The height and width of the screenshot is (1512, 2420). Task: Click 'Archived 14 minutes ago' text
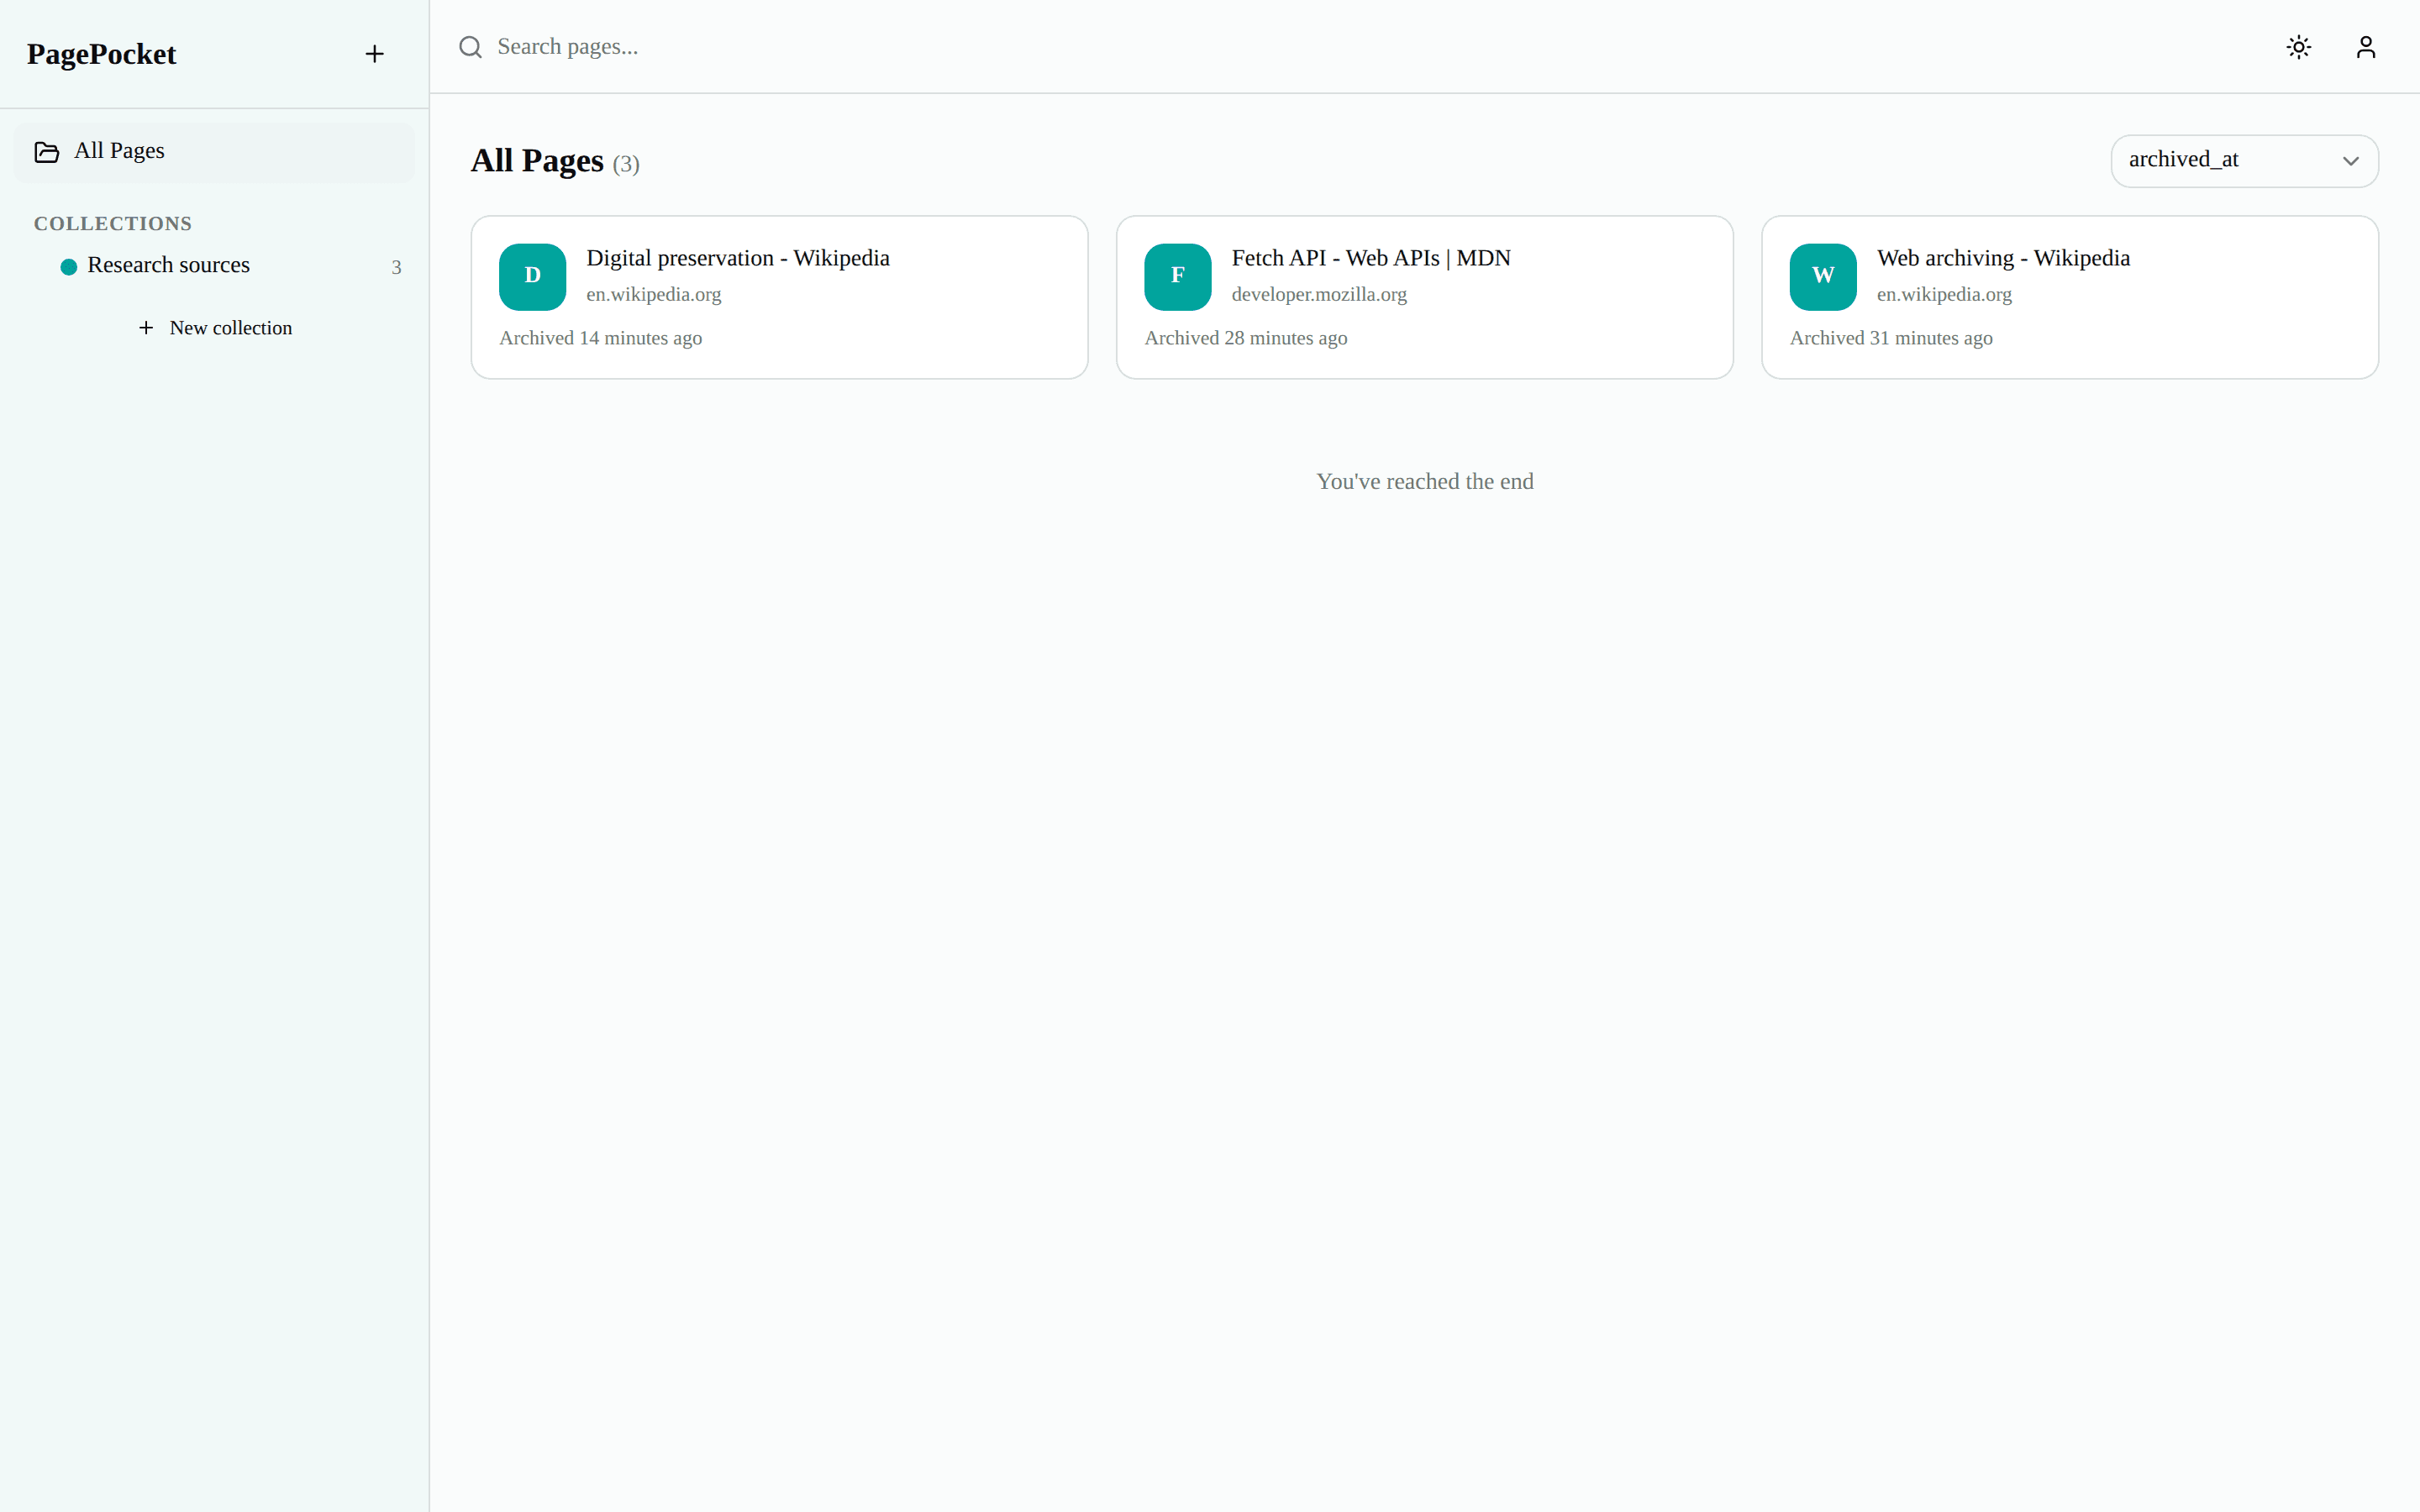coord(601,338)
